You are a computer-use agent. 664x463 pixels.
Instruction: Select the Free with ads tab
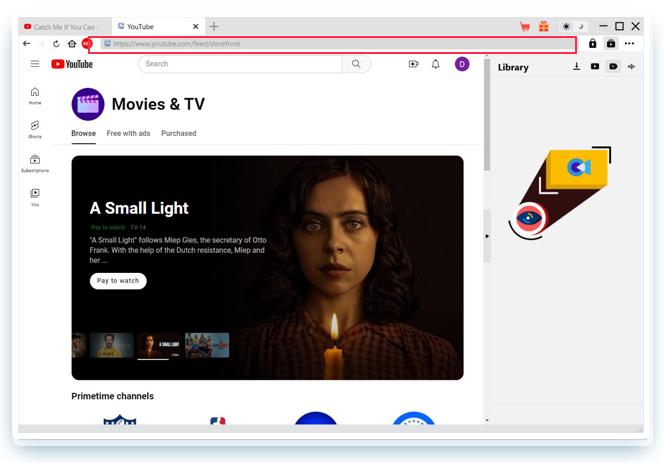pyautogui.click(x=128, y=133)
